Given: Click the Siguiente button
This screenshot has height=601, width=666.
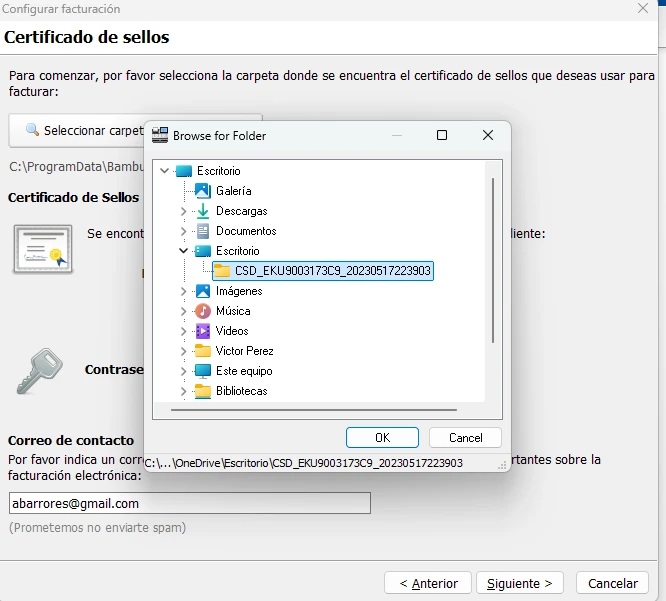Looking at the screenshot, I should click(519, 583).
